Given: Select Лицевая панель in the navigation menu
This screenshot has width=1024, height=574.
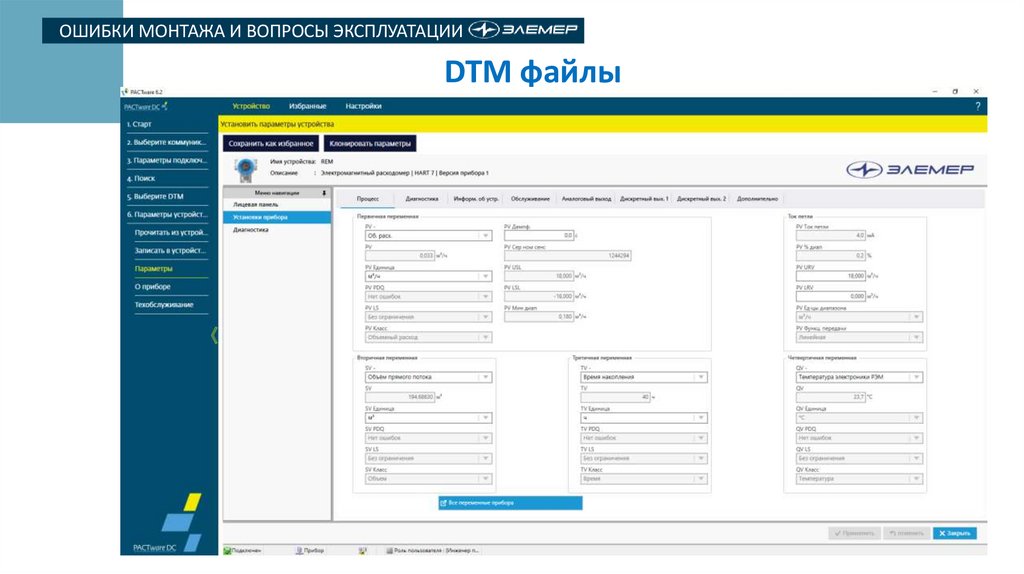Looking at the screenshot, I should pyautogui.click(x=257, y=204).
